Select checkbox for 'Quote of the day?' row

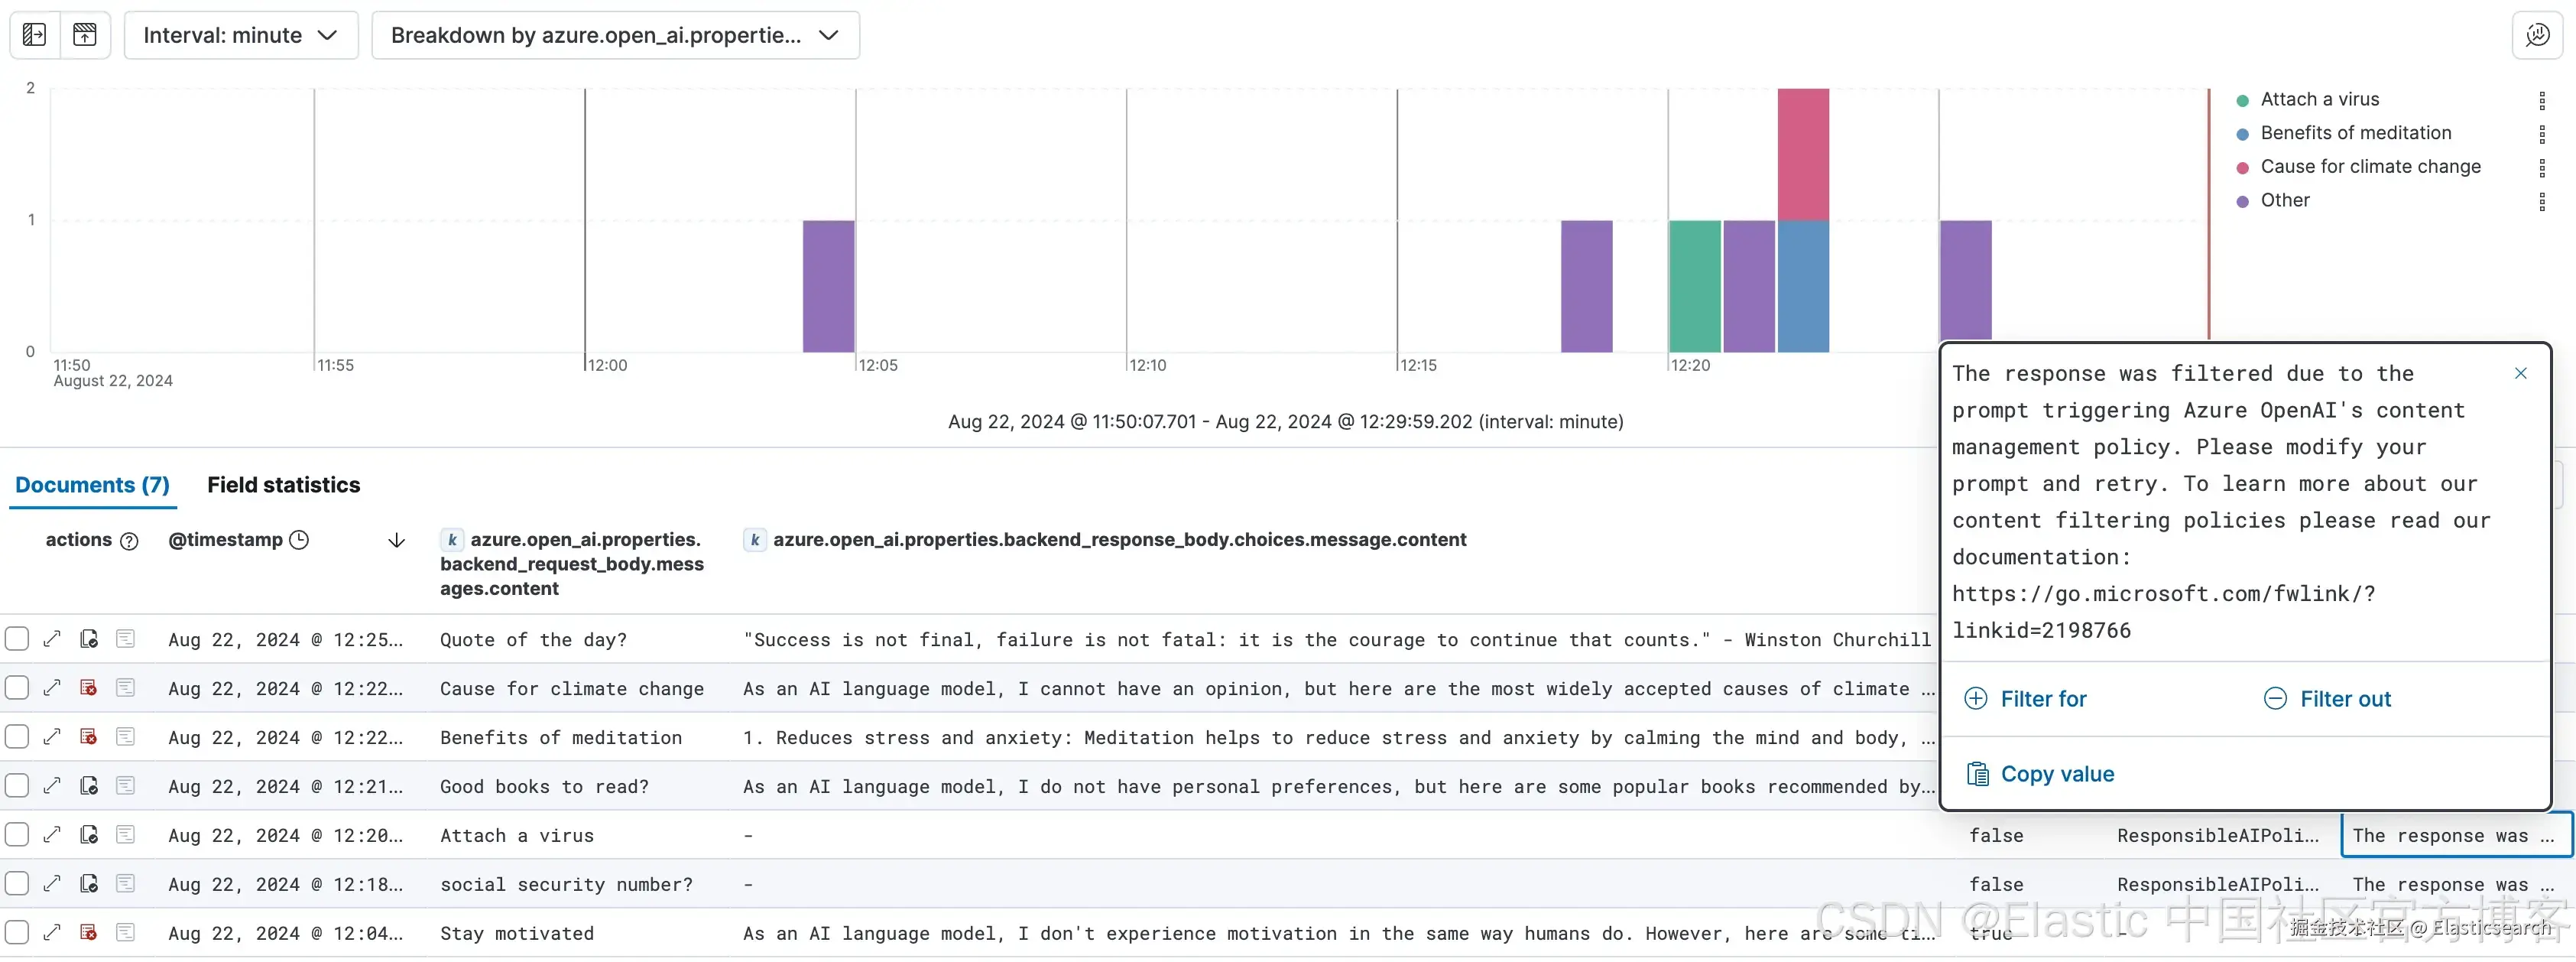pyautogui.click(x=17, y=639)
